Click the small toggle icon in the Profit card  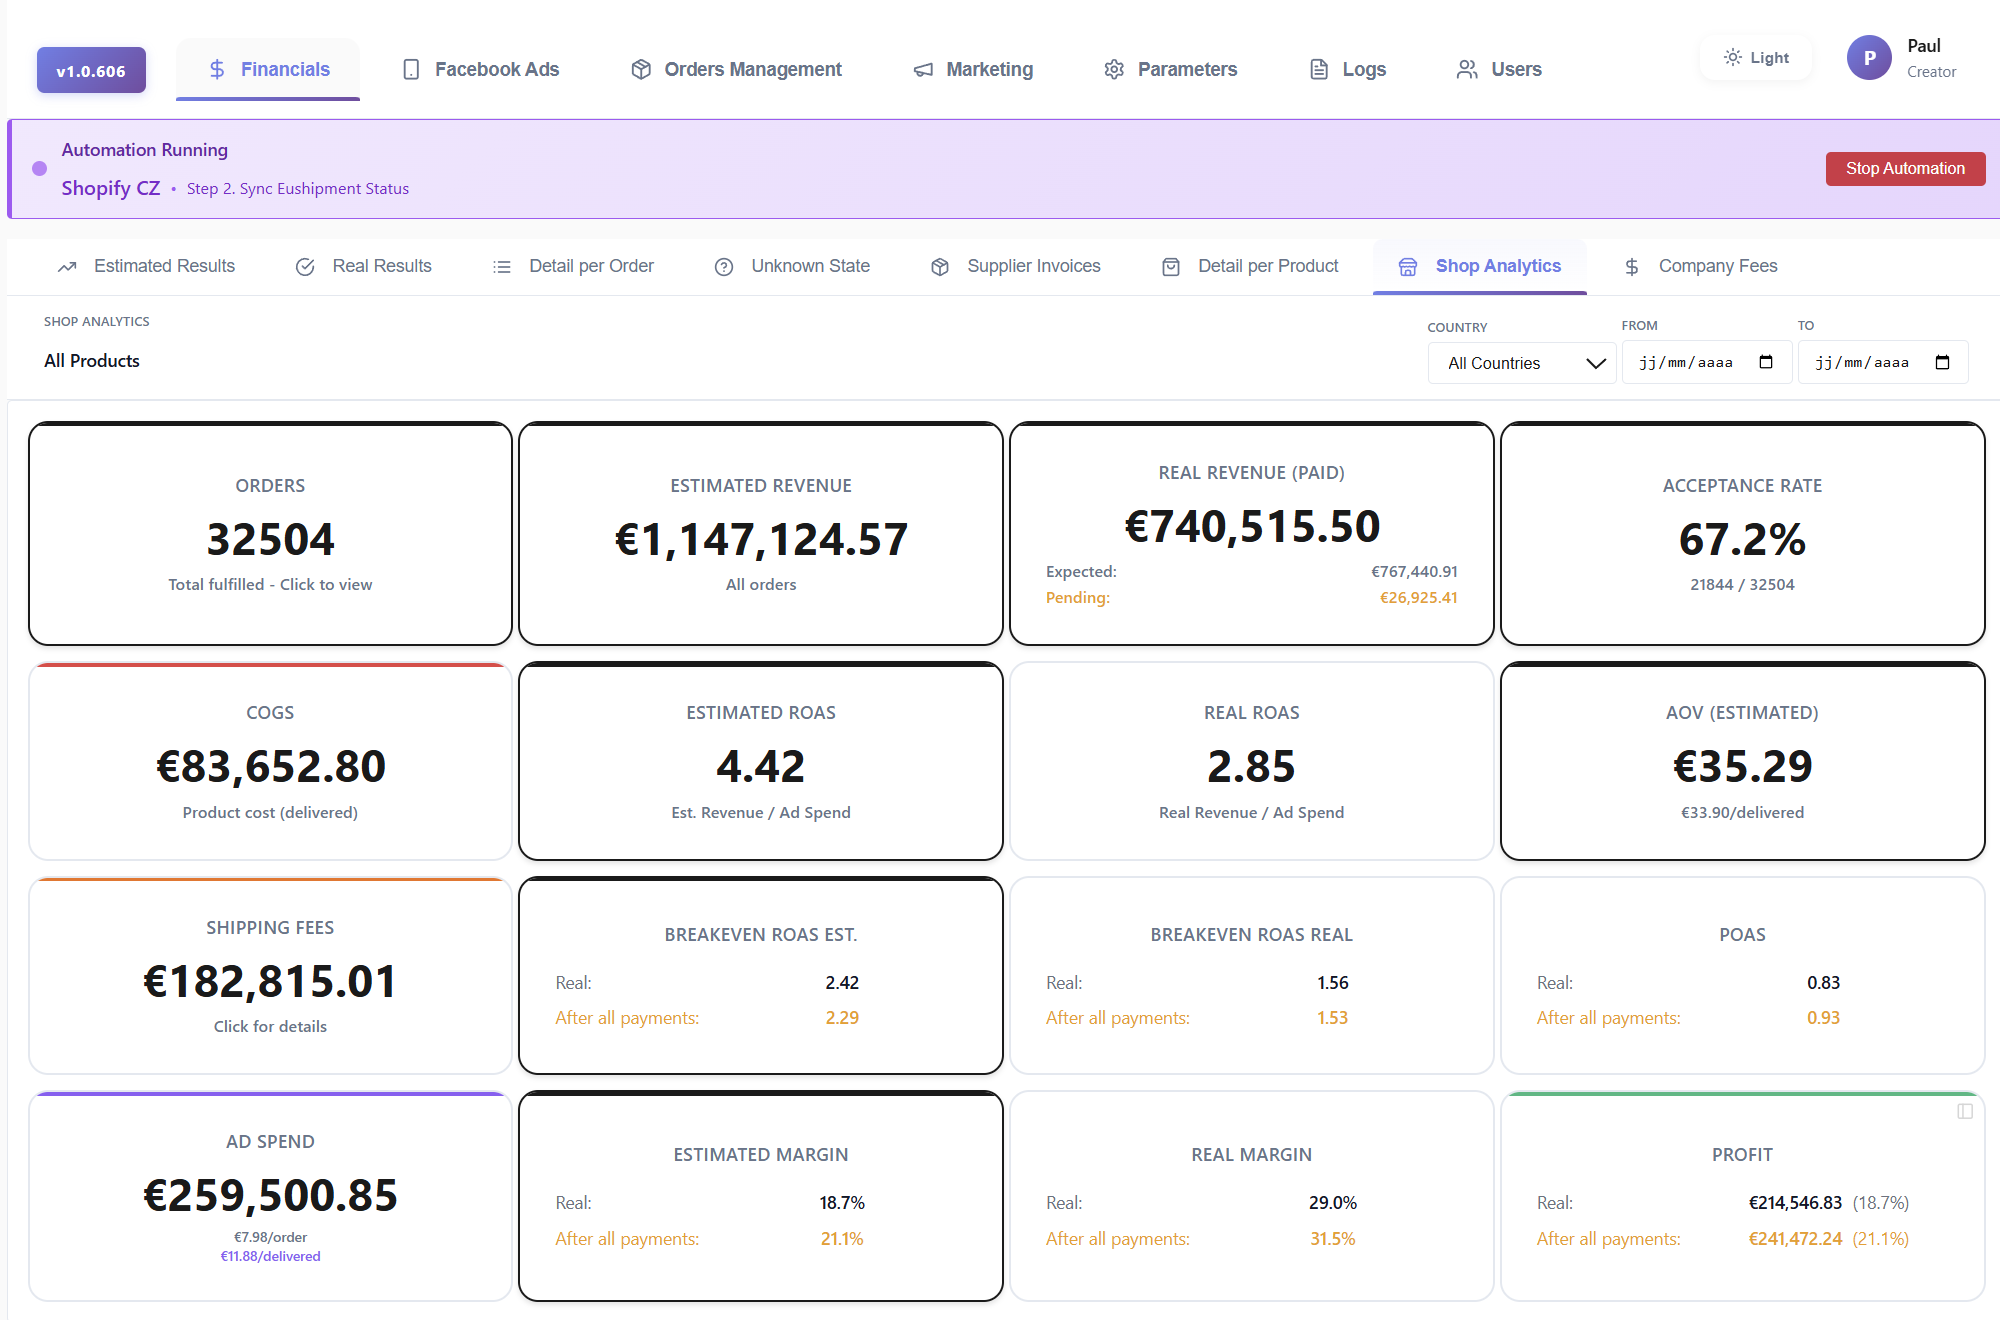click(x=1964, y=1111)
